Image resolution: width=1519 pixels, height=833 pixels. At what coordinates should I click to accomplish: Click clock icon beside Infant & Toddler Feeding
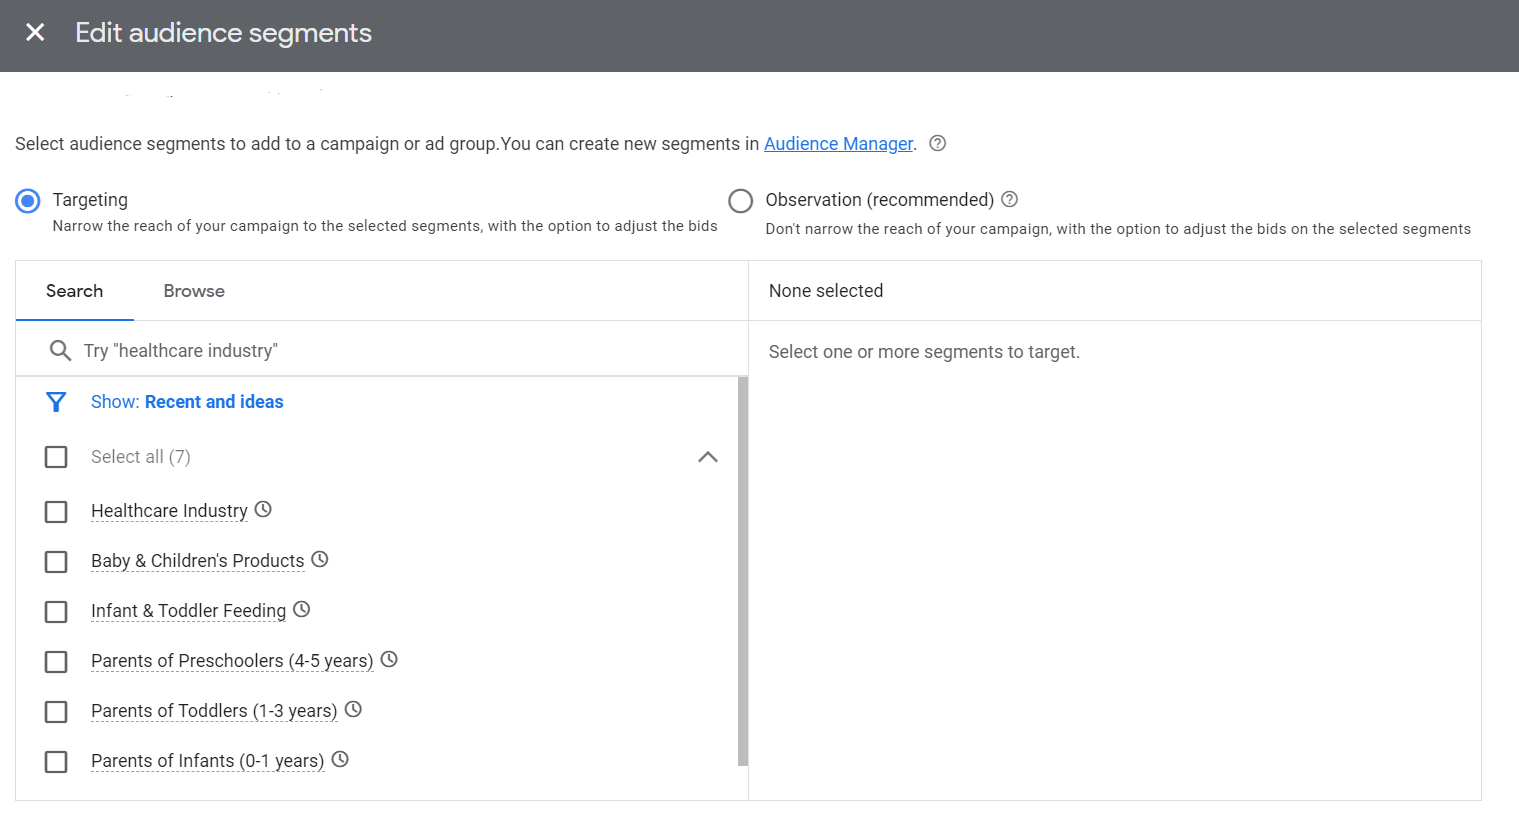(x=302, y=609)
